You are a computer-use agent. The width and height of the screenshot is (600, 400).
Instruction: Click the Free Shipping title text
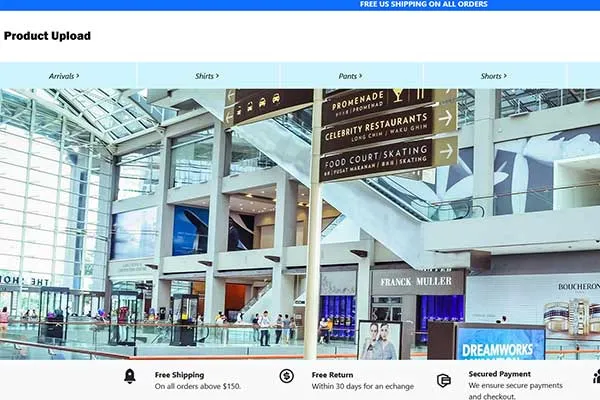(x=180, y=375)
